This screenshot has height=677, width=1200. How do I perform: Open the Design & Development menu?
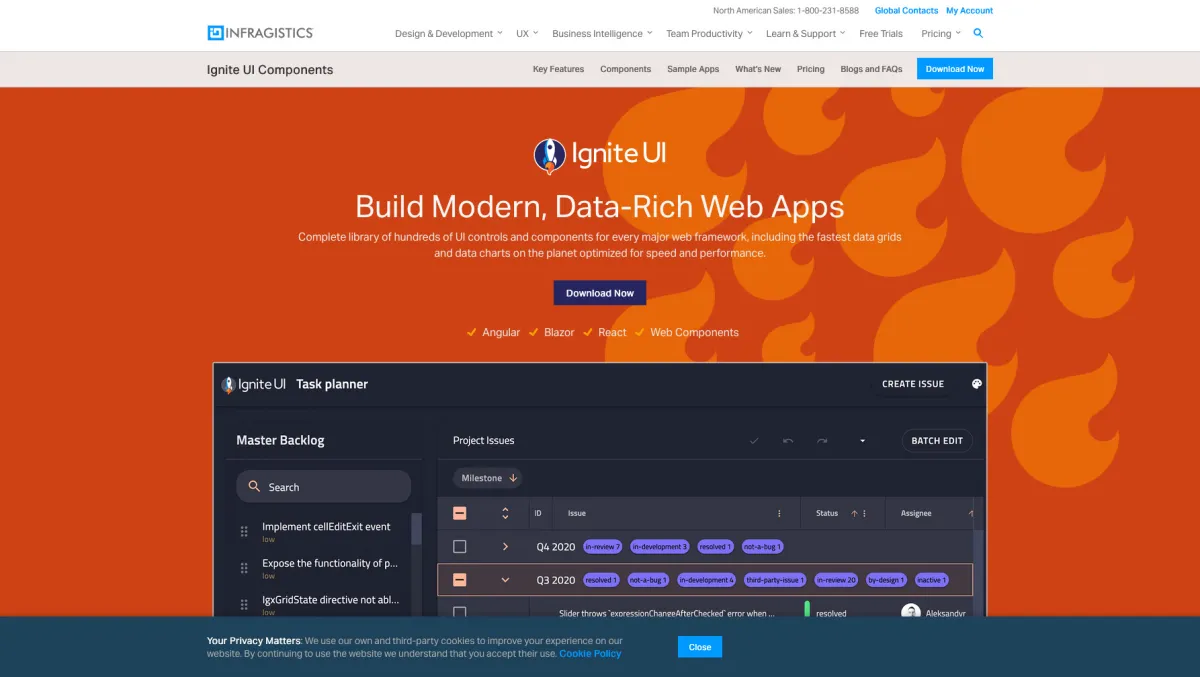pyautogui.click(x=449, y=33)
